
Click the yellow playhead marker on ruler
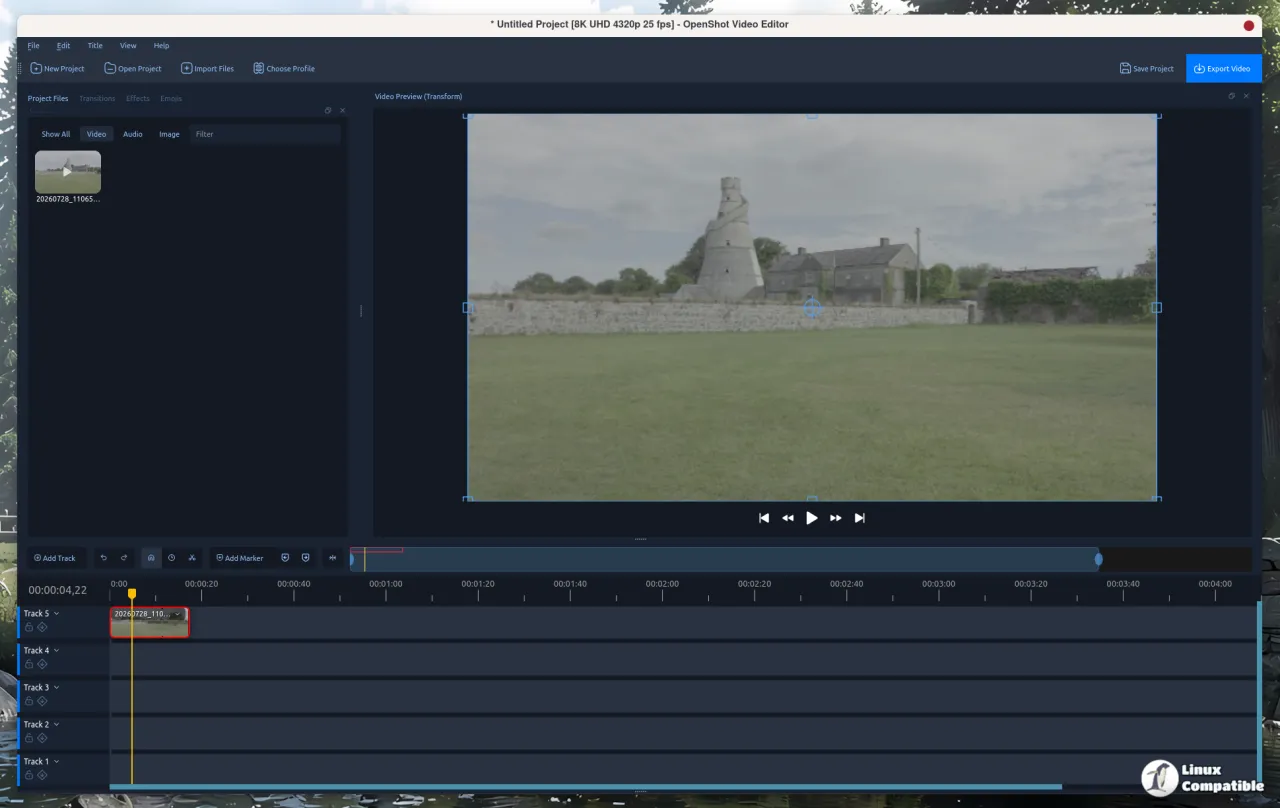tap(132, 593)
